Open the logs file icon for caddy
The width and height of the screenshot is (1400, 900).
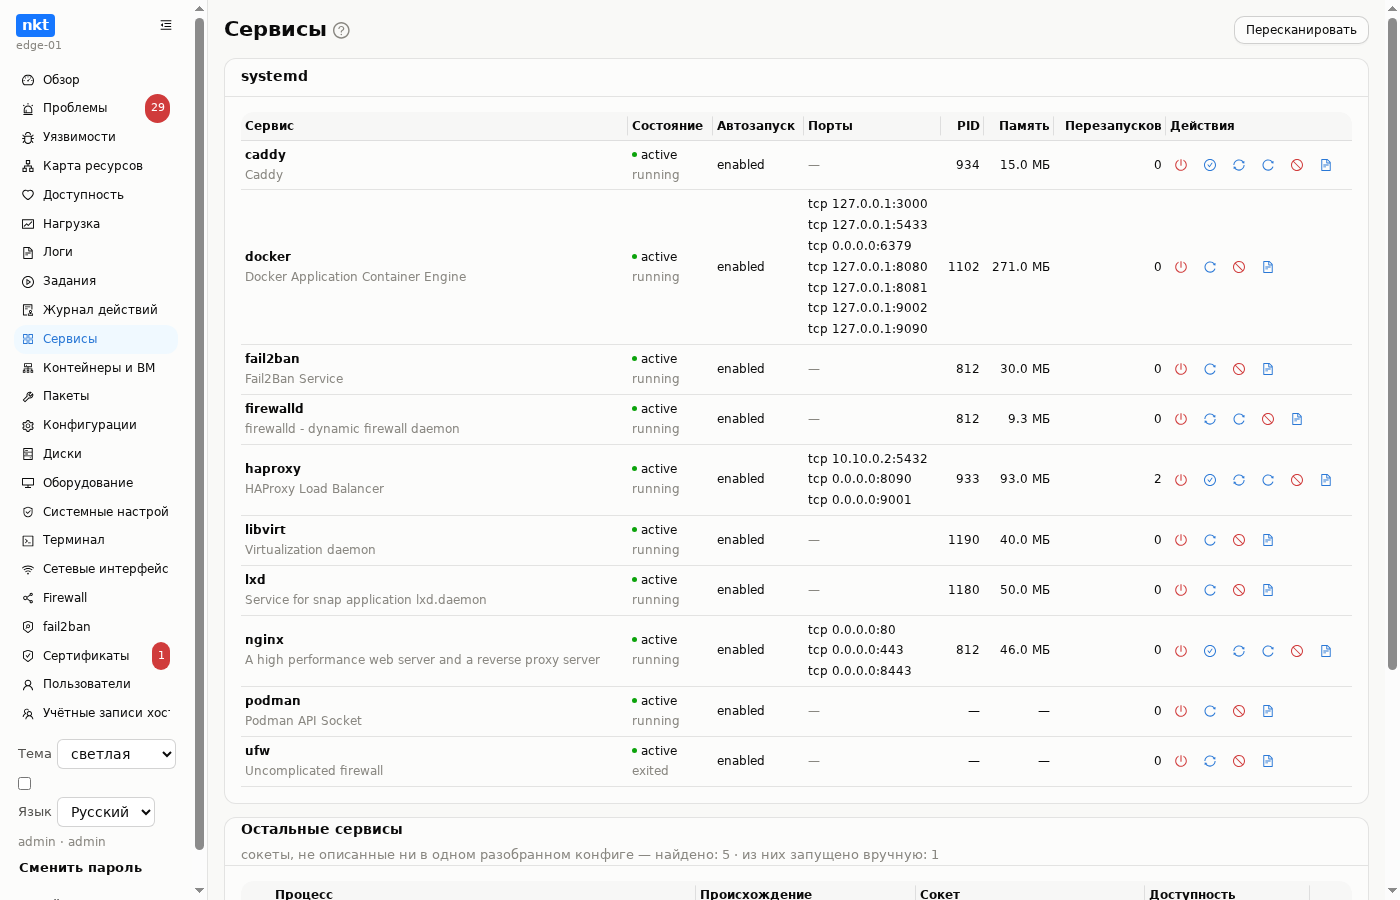coord(1326,165)
